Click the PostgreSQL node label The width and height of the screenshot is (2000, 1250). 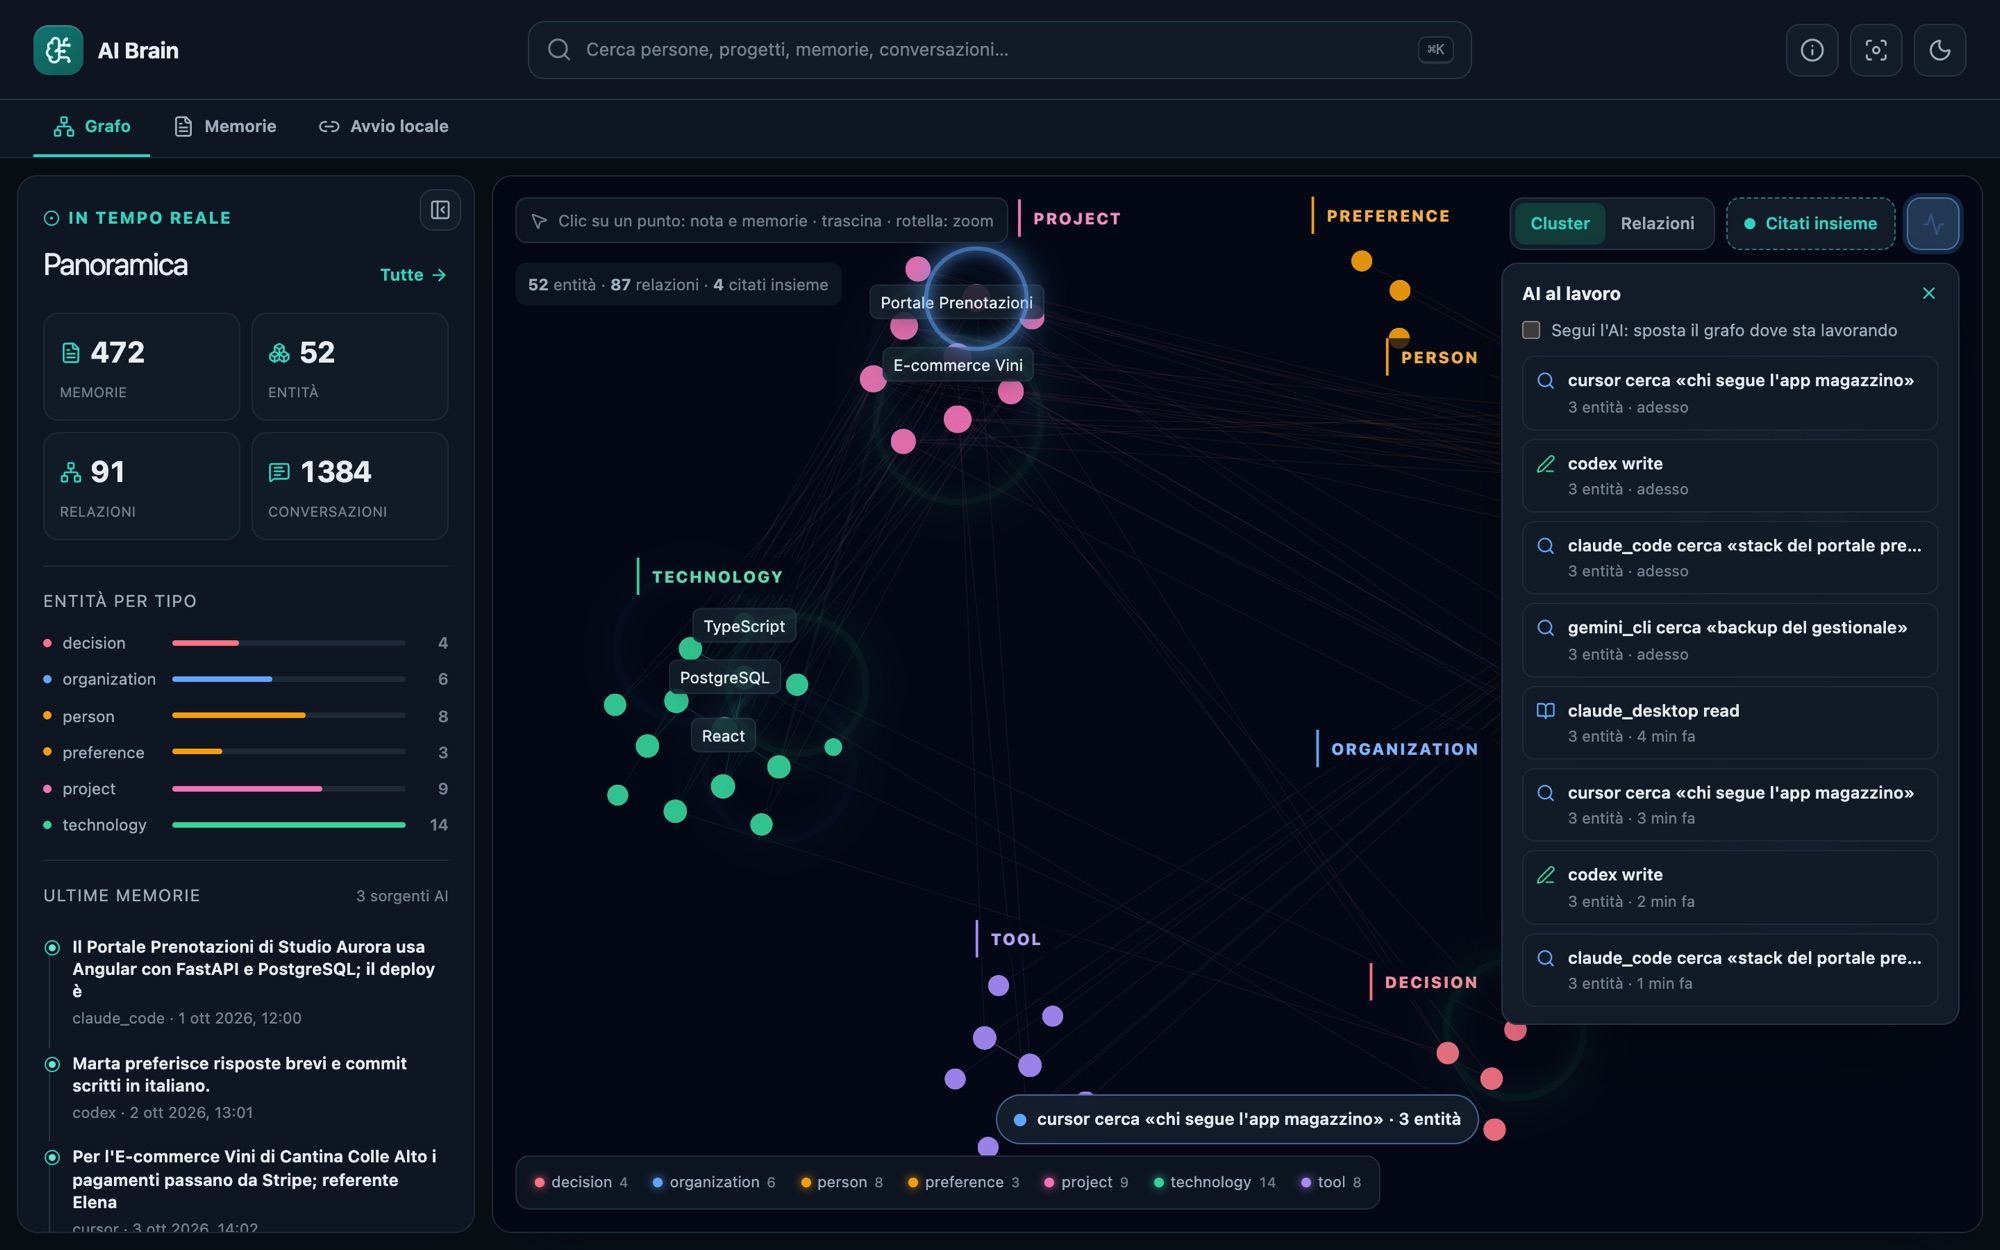pyautogui.click(x=724, y=678)
